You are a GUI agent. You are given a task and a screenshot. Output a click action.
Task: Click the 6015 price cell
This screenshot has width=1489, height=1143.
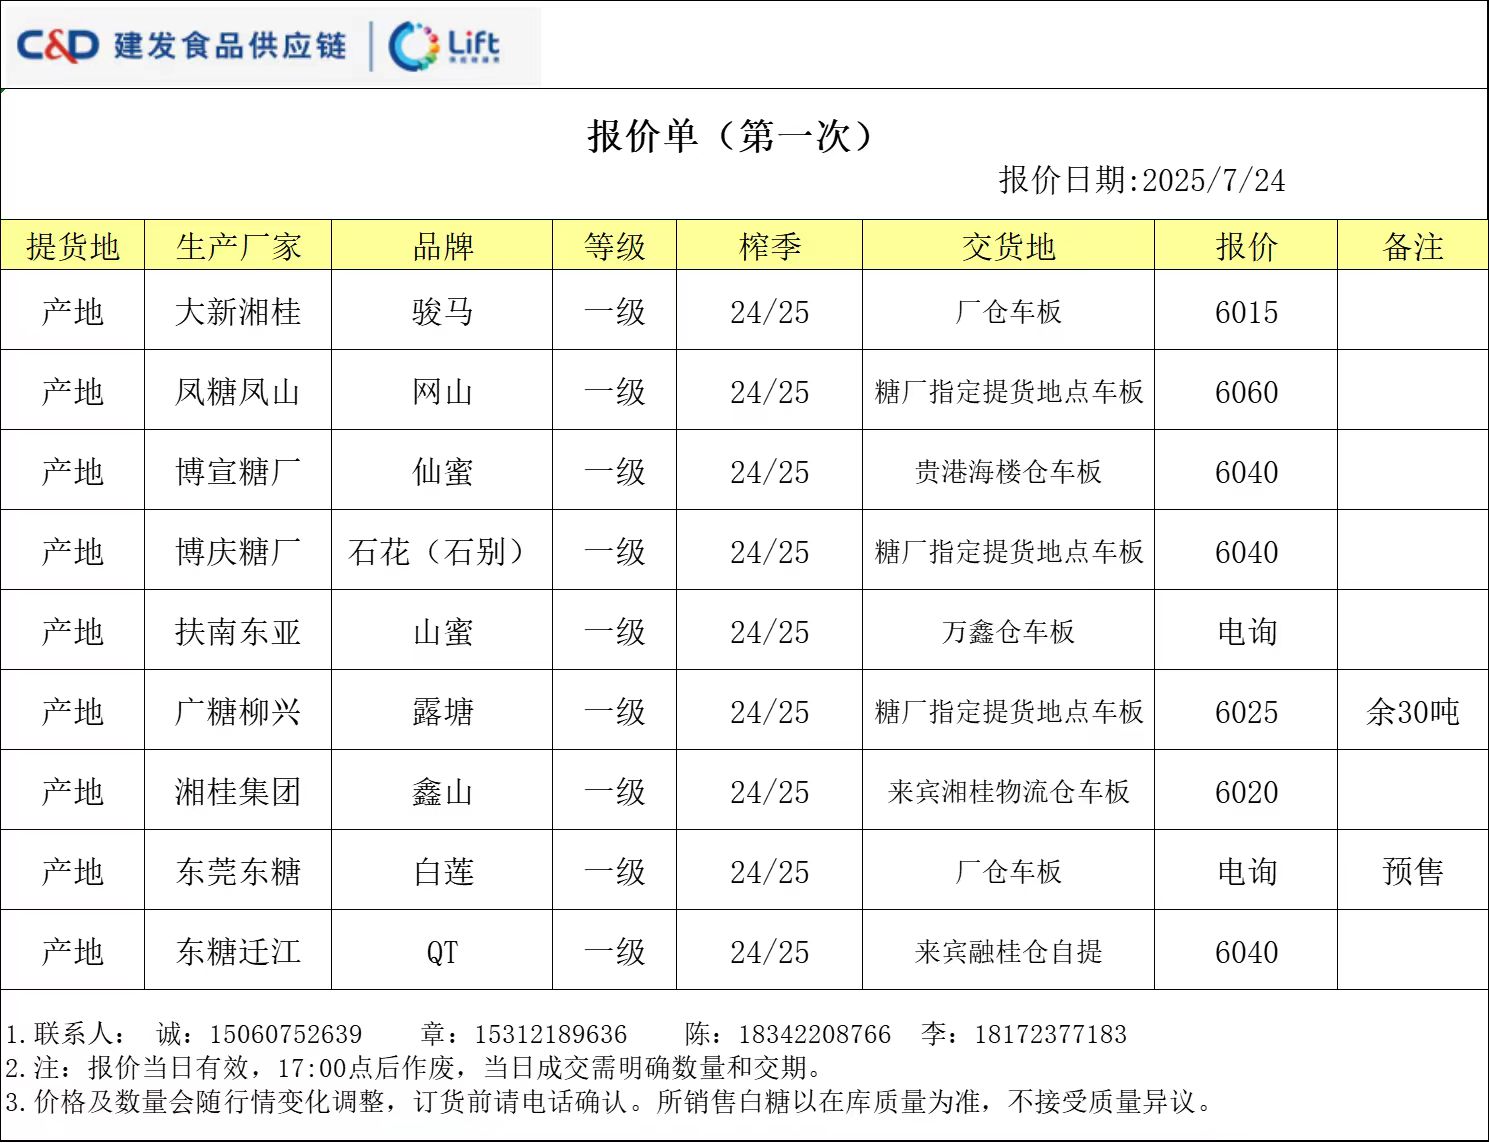coord(1246,312)
